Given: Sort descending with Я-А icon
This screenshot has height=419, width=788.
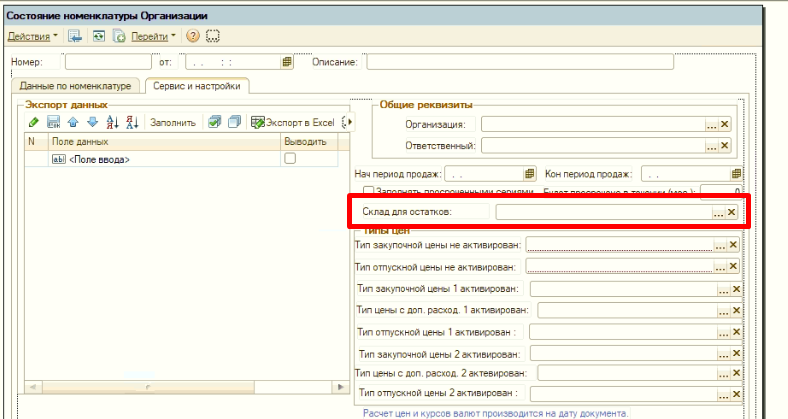Looking at the screenshot, I should tap(130, 122).
